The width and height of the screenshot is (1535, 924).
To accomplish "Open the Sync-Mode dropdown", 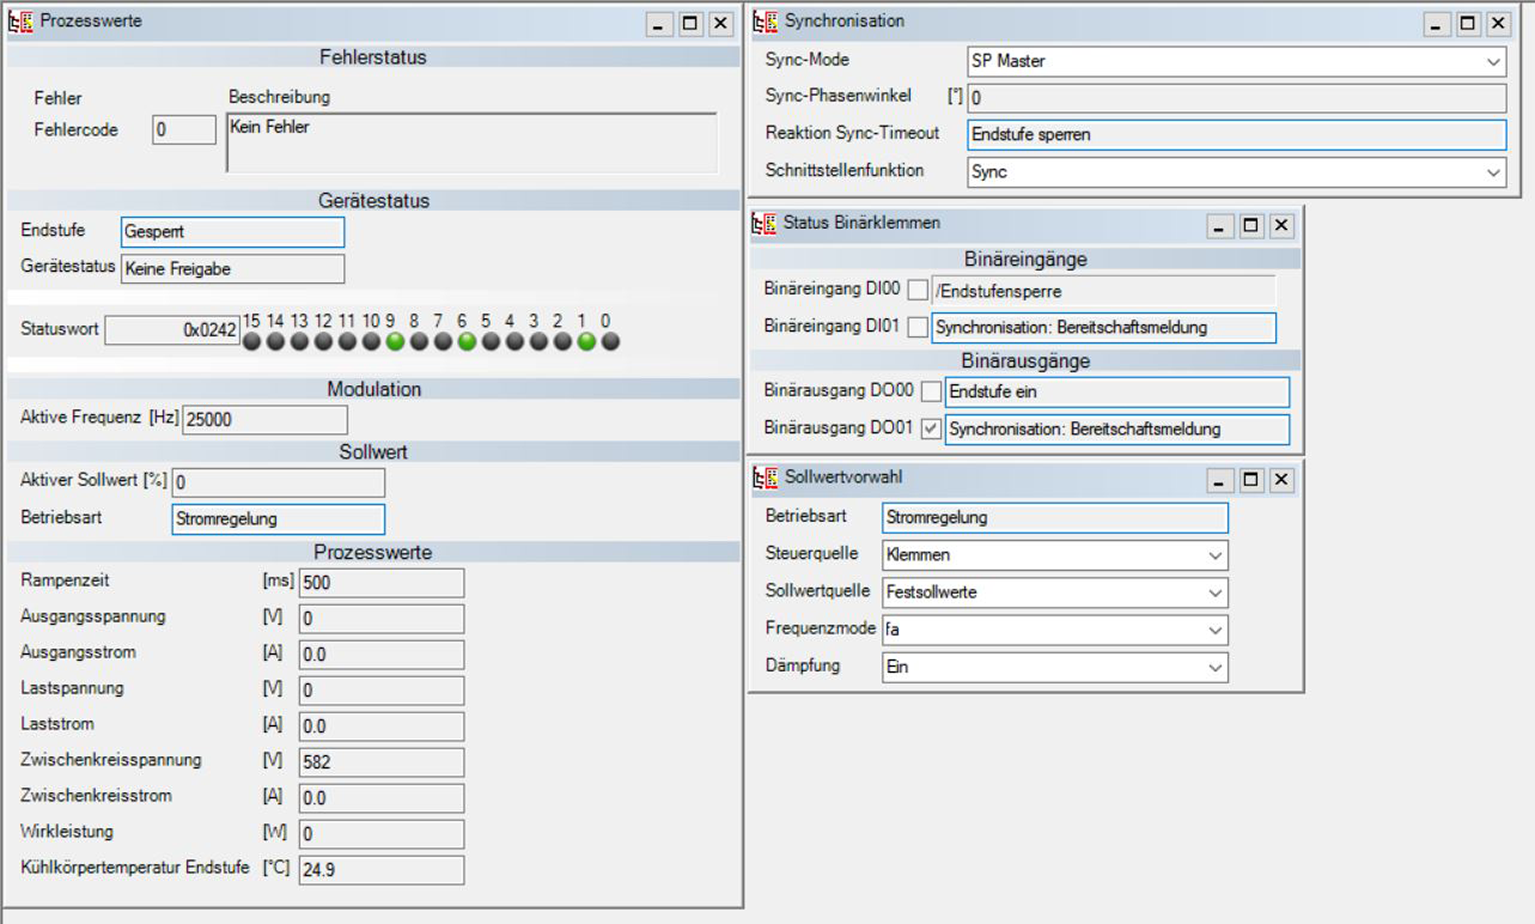I will click(x=1492, y=62).
